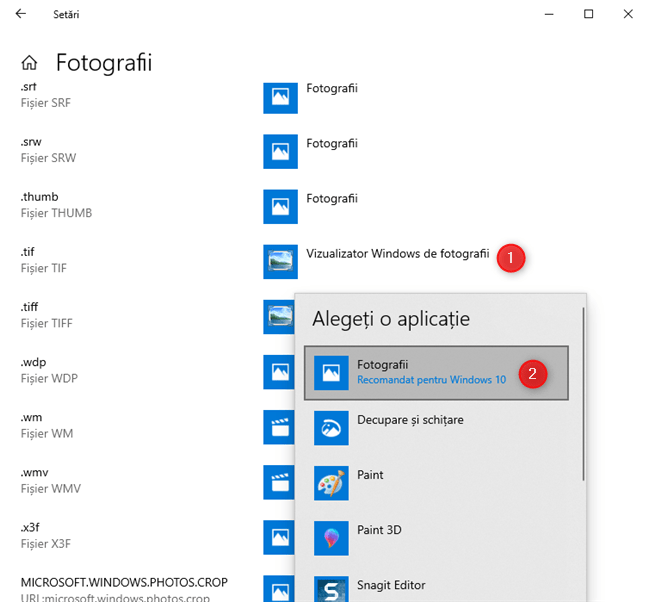Select Snagit Editor from the app list
This screenshot has height=602, width=648.
tap(436, 586)
